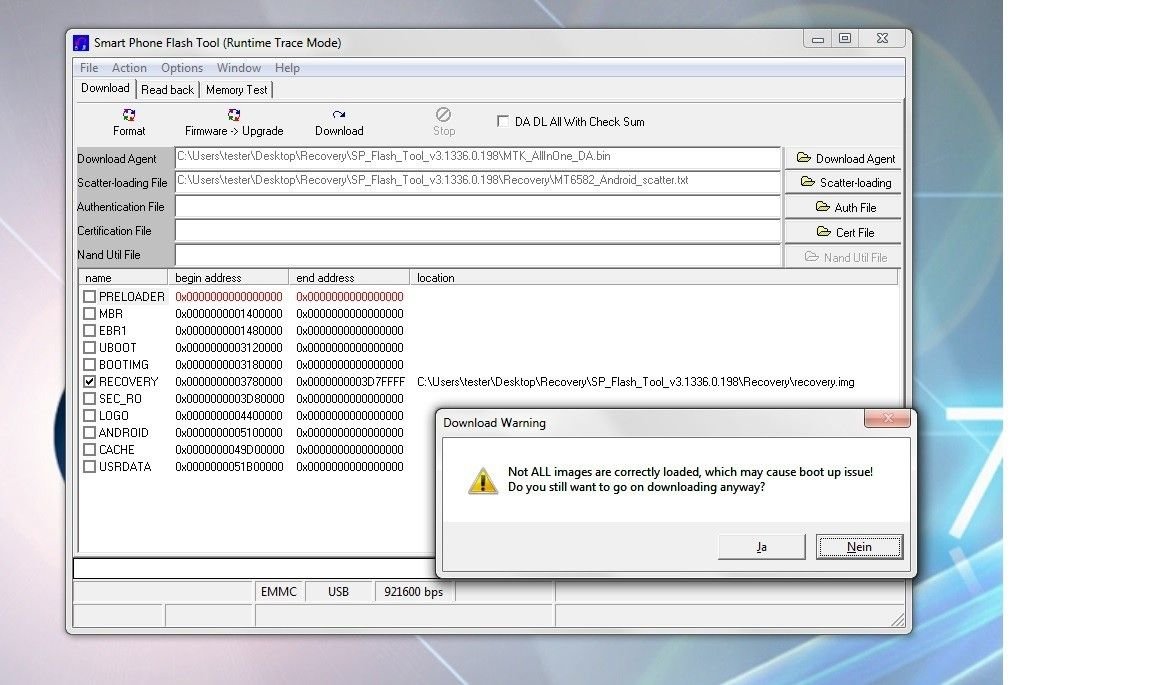Click the Scatter-loading File path field
Viewport: 1152px width, 685px height.
[x=478, y=182]
